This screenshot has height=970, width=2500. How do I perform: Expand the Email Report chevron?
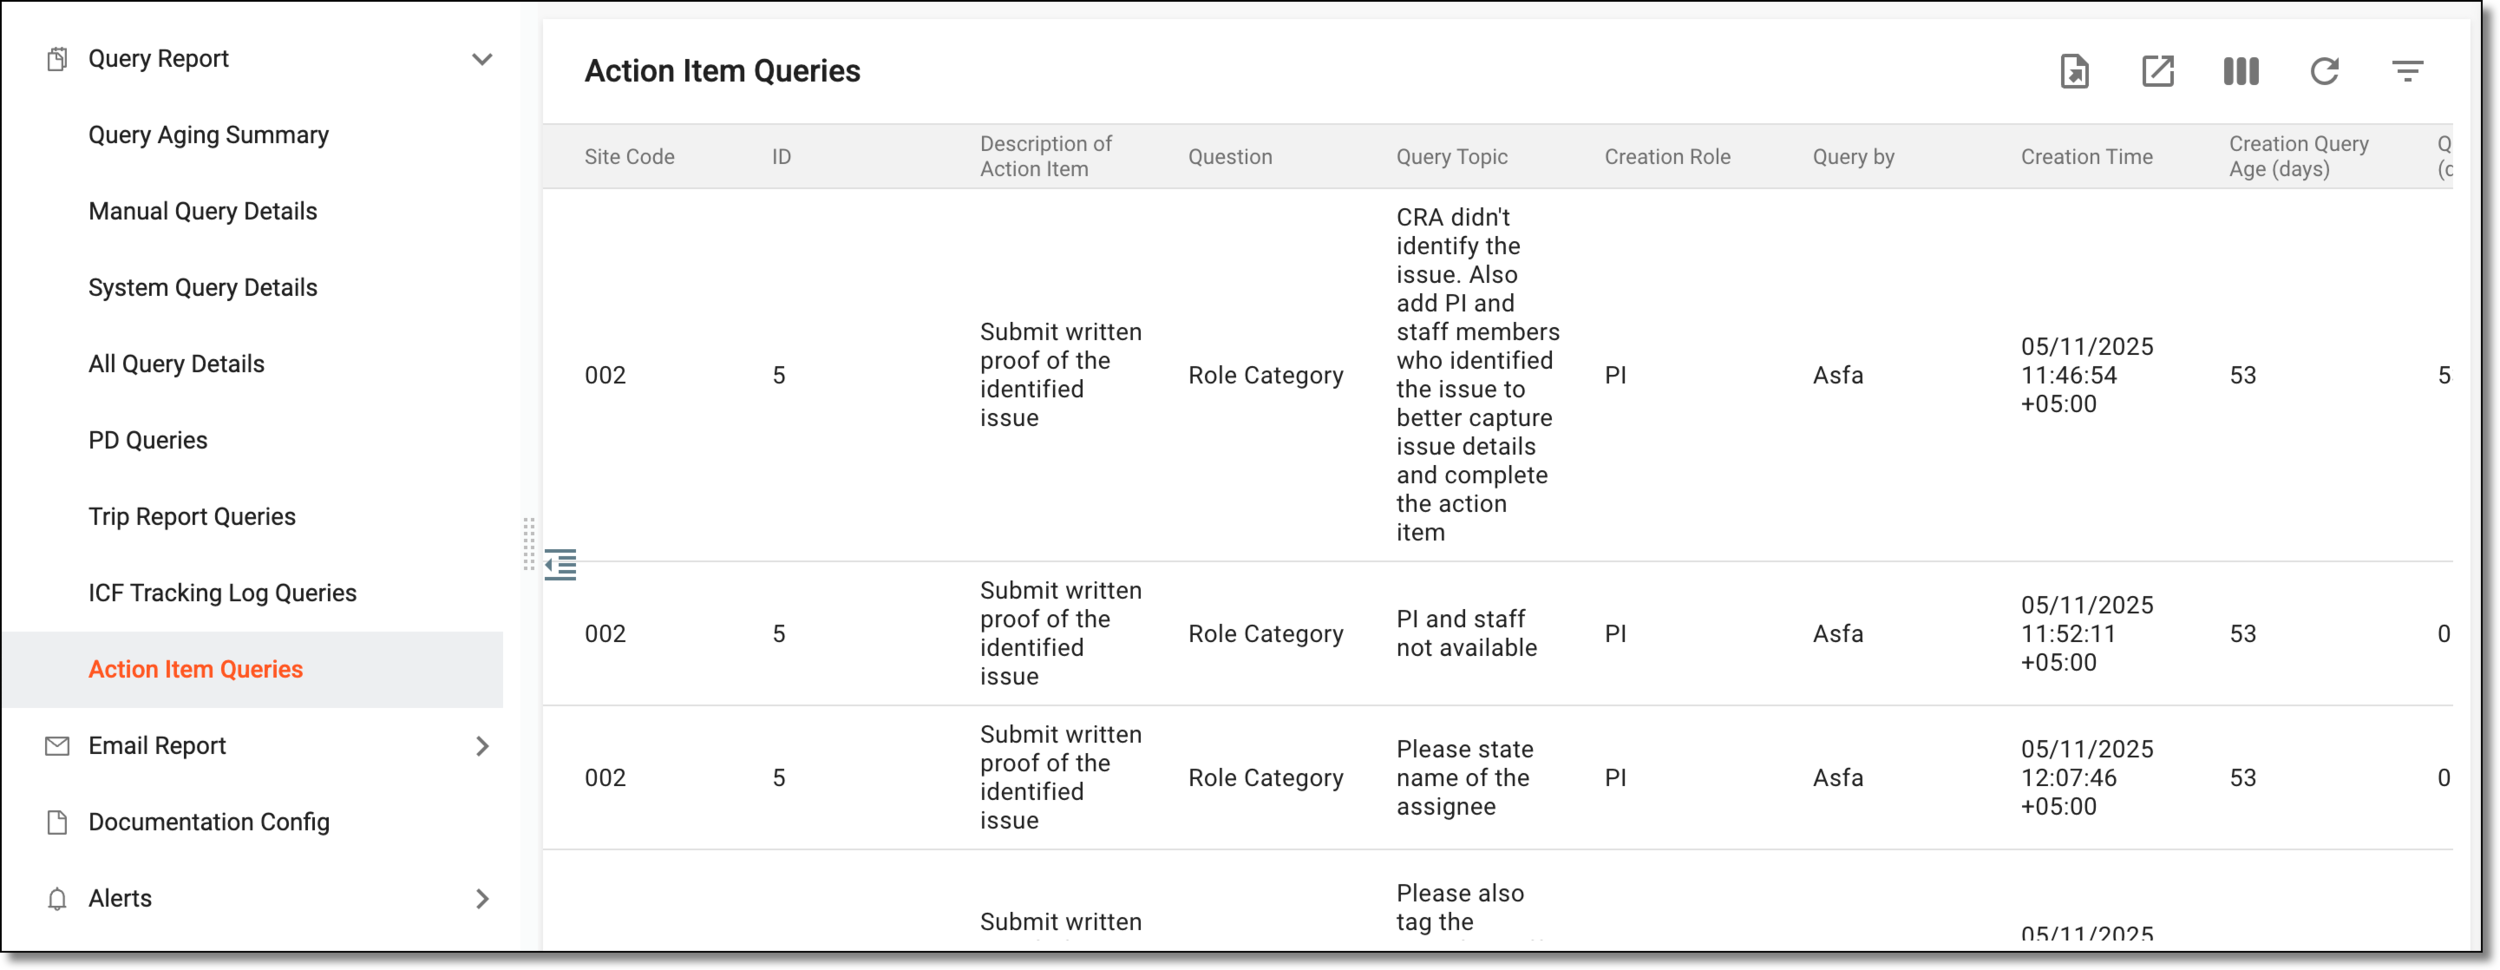pos(482,746)
